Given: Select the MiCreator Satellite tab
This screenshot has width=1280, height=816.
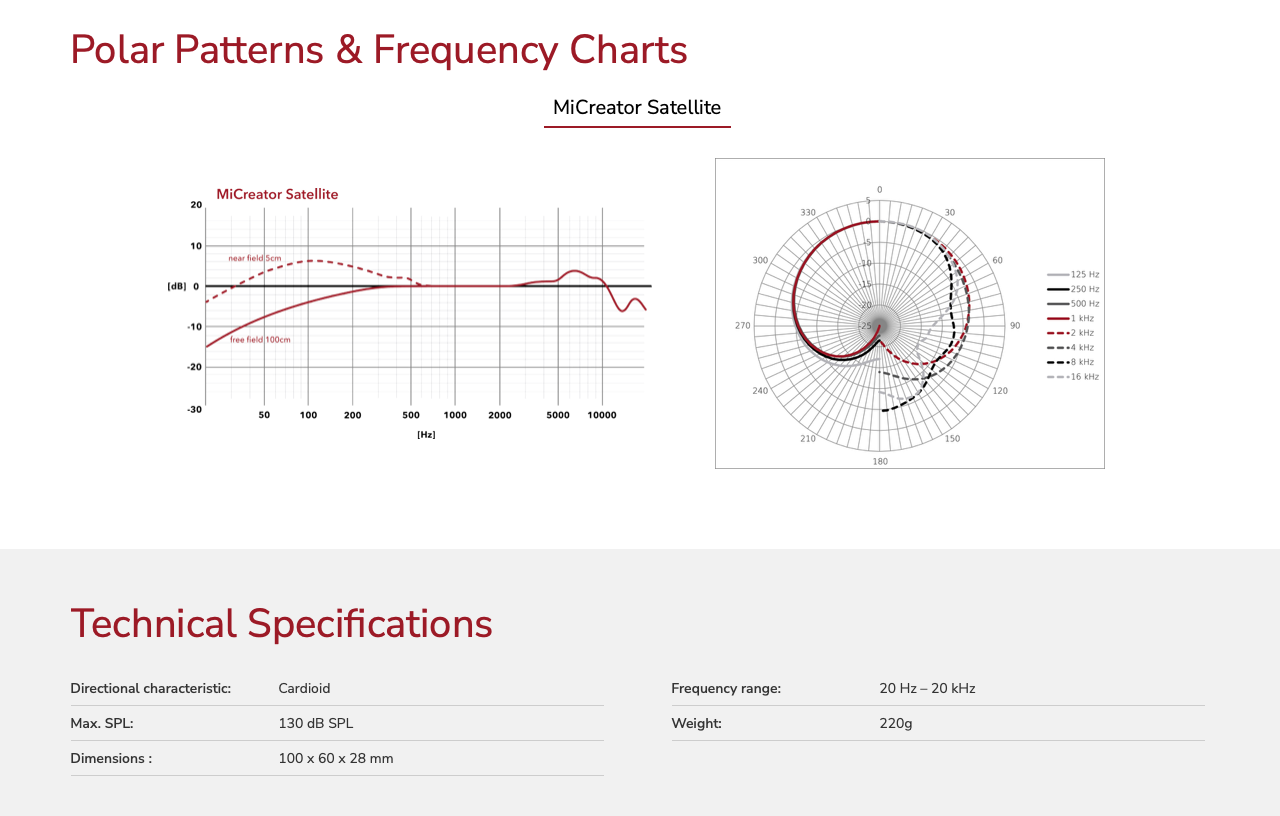Looking at the screenshot, I should point(637,108).
